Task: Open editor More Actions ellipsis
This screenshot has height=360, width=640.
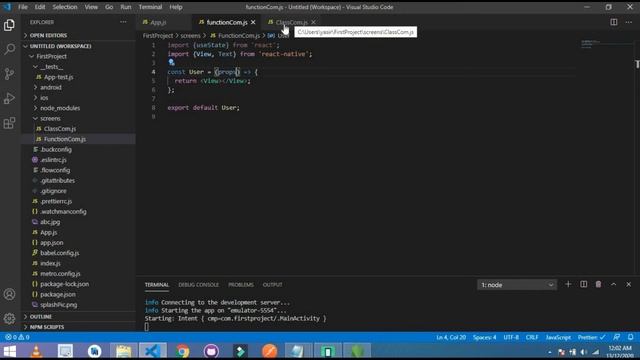Action: click(x=629, y=22)
